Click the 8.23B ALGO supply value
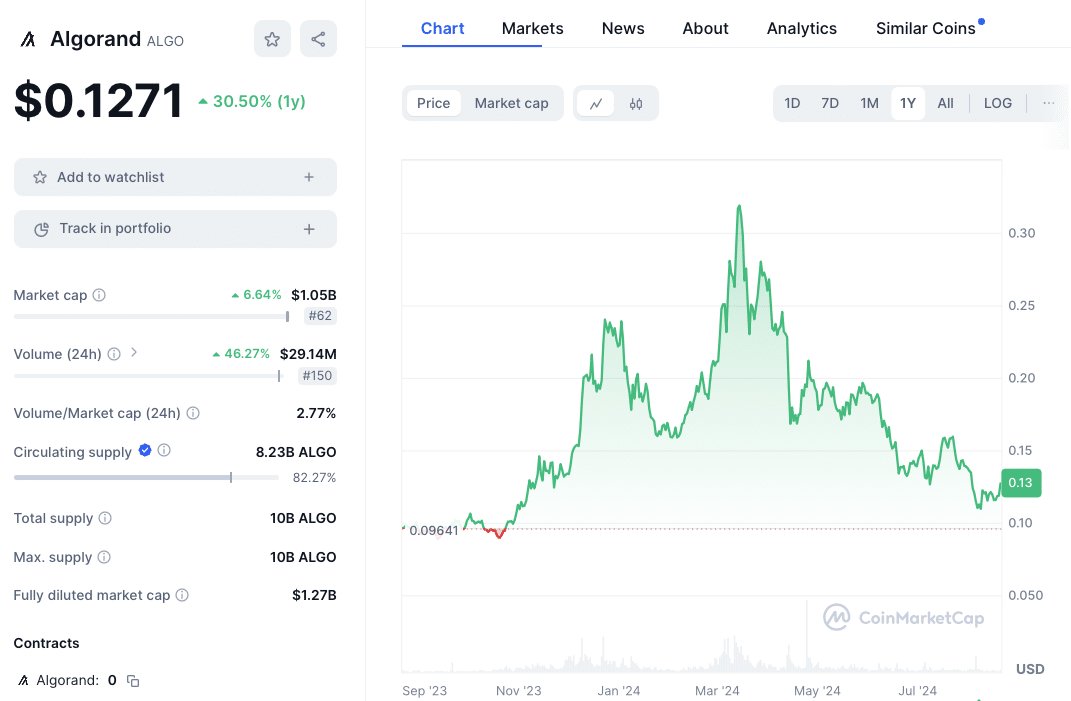 pos(296,452)
